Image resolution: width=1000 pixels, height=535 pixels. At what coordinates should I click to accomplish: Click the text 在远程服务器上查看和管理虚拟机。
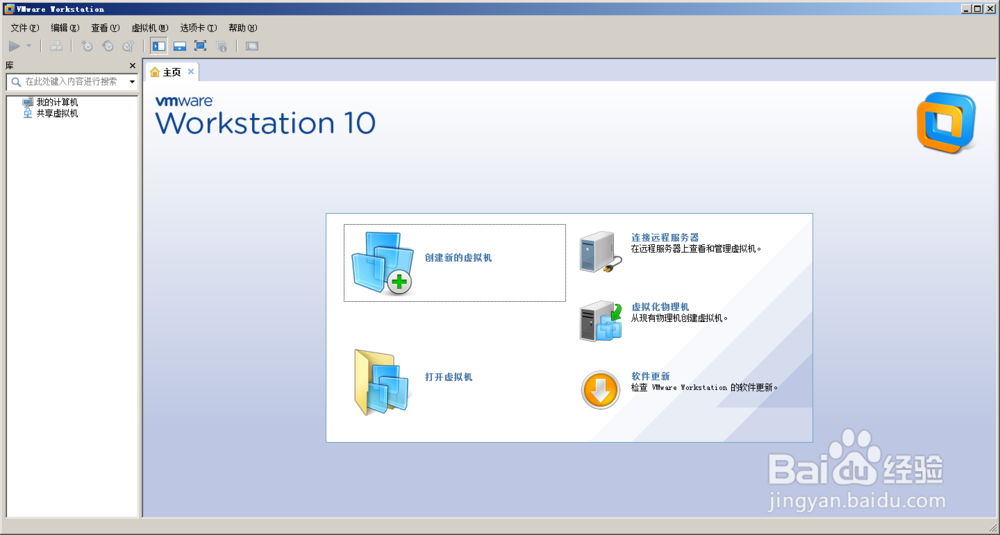[696, 249]
